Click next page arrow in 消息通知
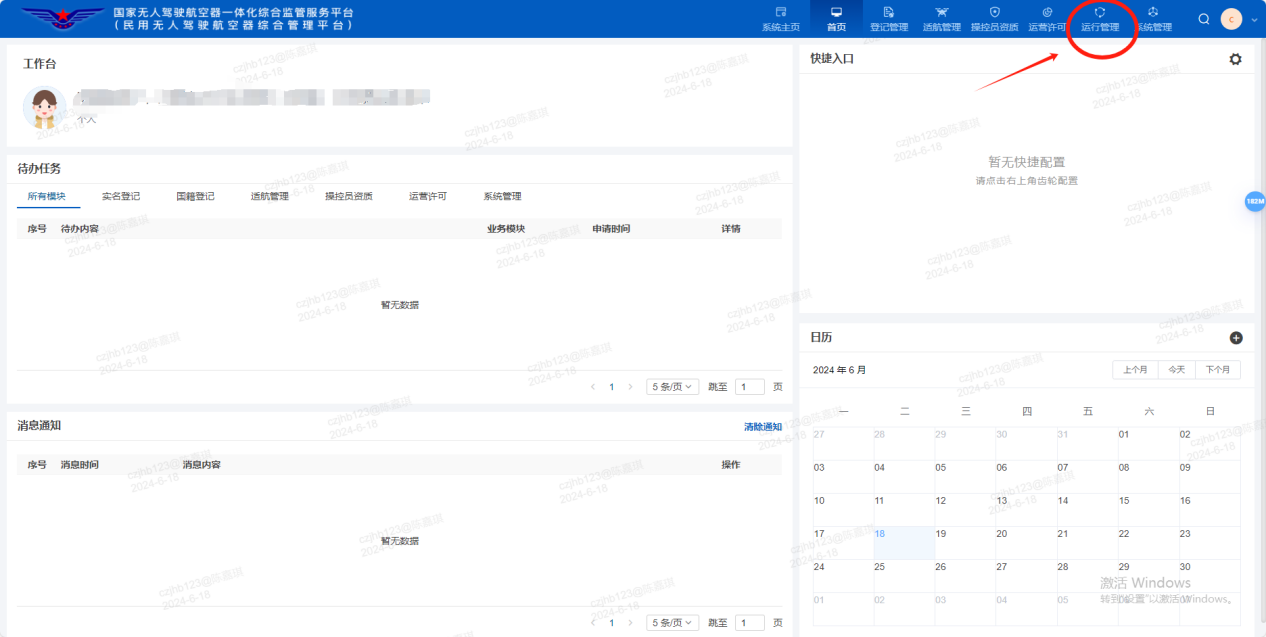Screen dimensions: 1266x637 tap(630, 622)
